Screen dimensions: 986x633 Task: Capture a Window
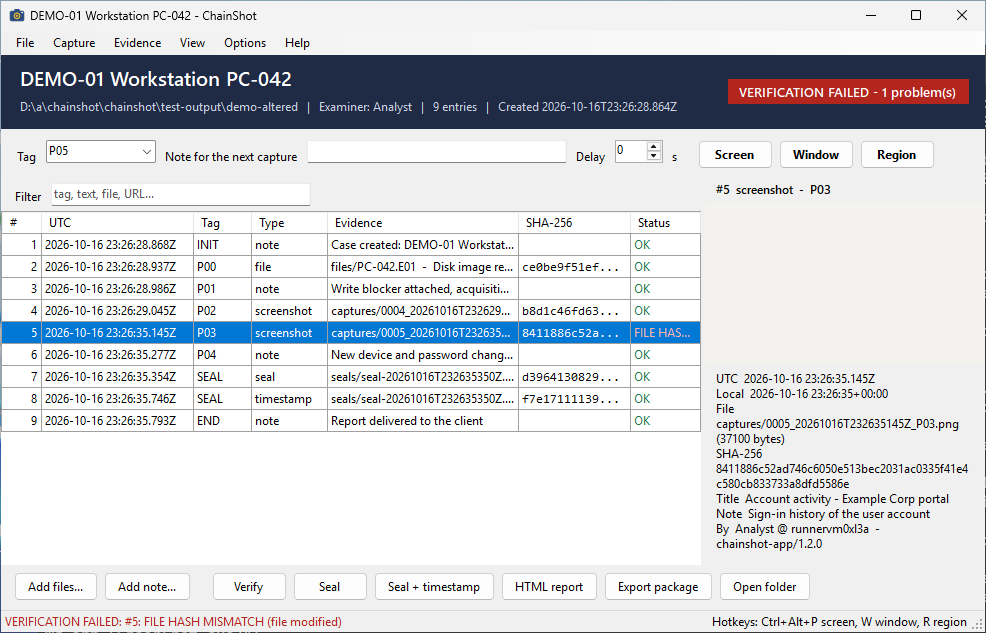click(816, 155)
